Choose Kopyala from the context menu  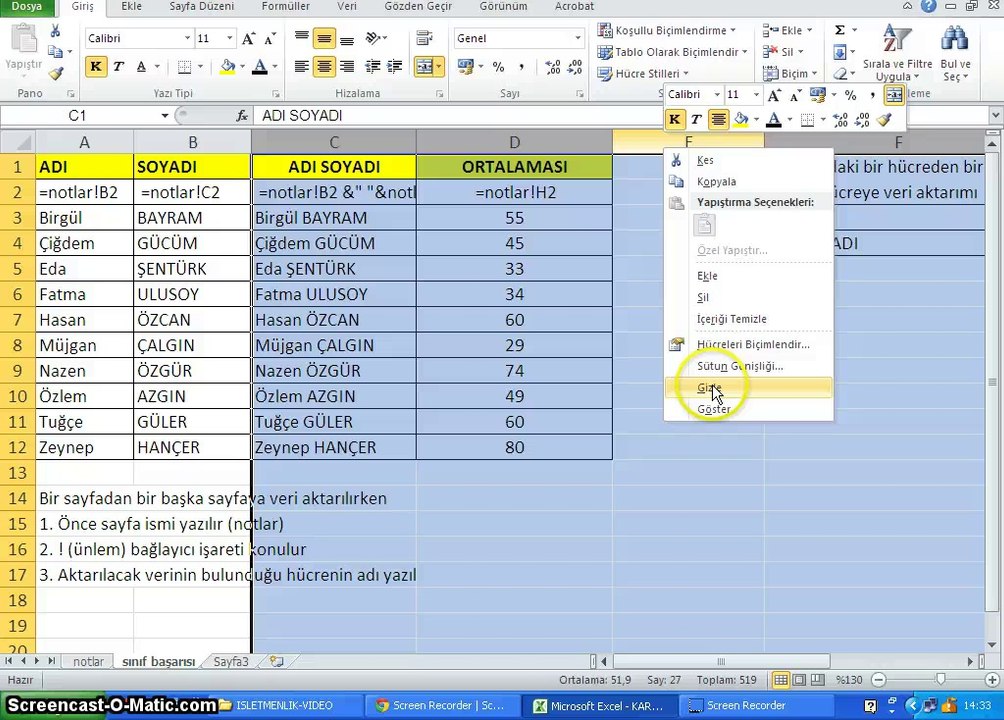point(749,182)
